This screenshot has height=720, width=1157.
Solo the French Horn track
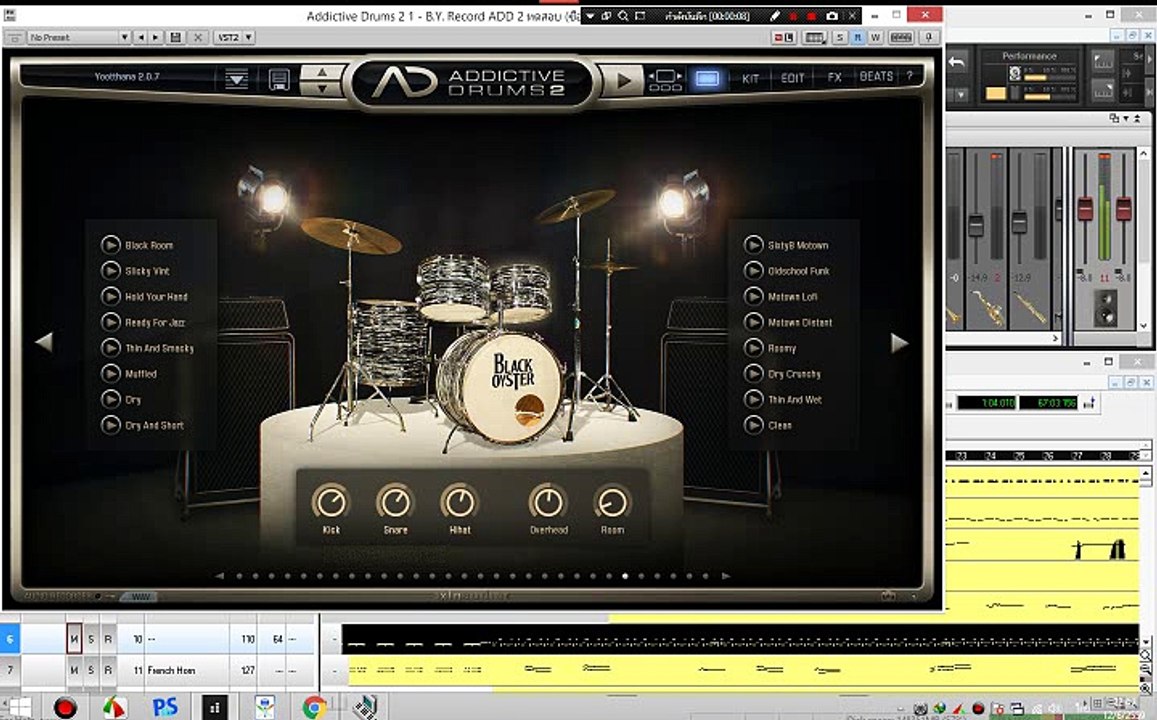click(91, 670)
